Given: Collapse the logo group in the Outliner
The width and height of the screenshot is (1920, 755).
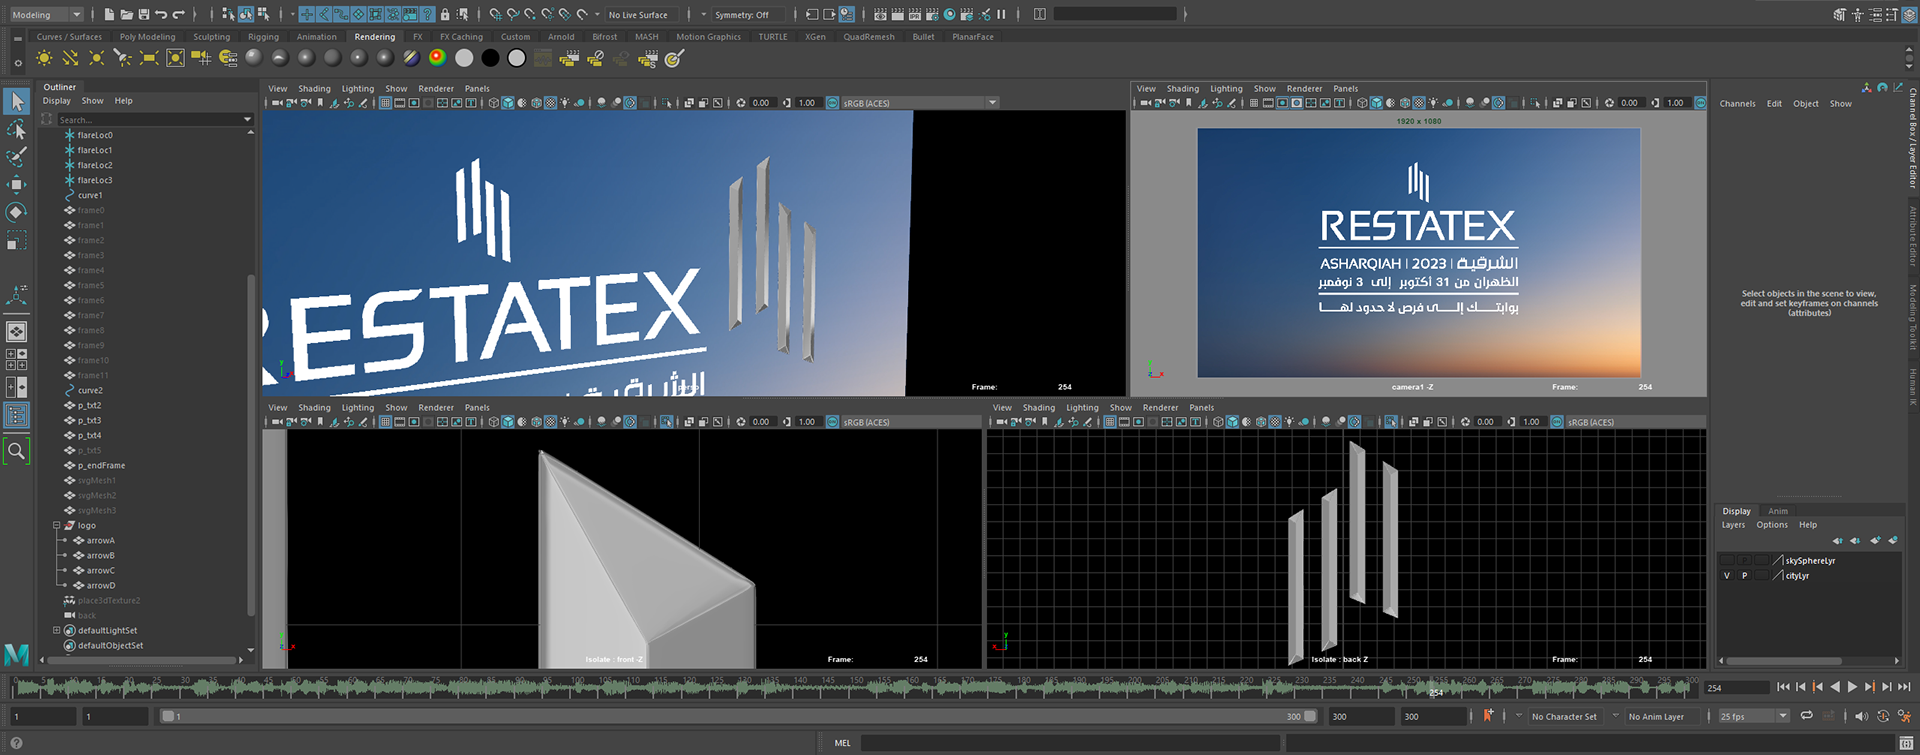Looking at the screenshot, I should coord(56,525).
